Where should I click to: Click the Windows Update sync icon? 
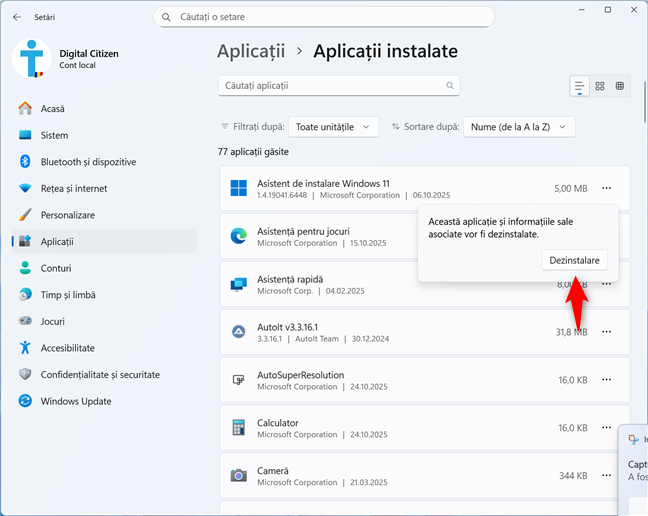tap(25, 401)
